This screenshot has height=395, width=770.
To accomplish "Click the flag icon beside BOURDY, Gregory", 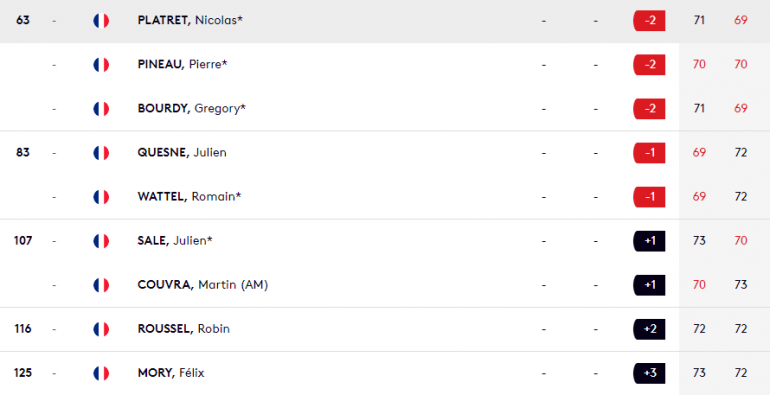I will [101, 109].
